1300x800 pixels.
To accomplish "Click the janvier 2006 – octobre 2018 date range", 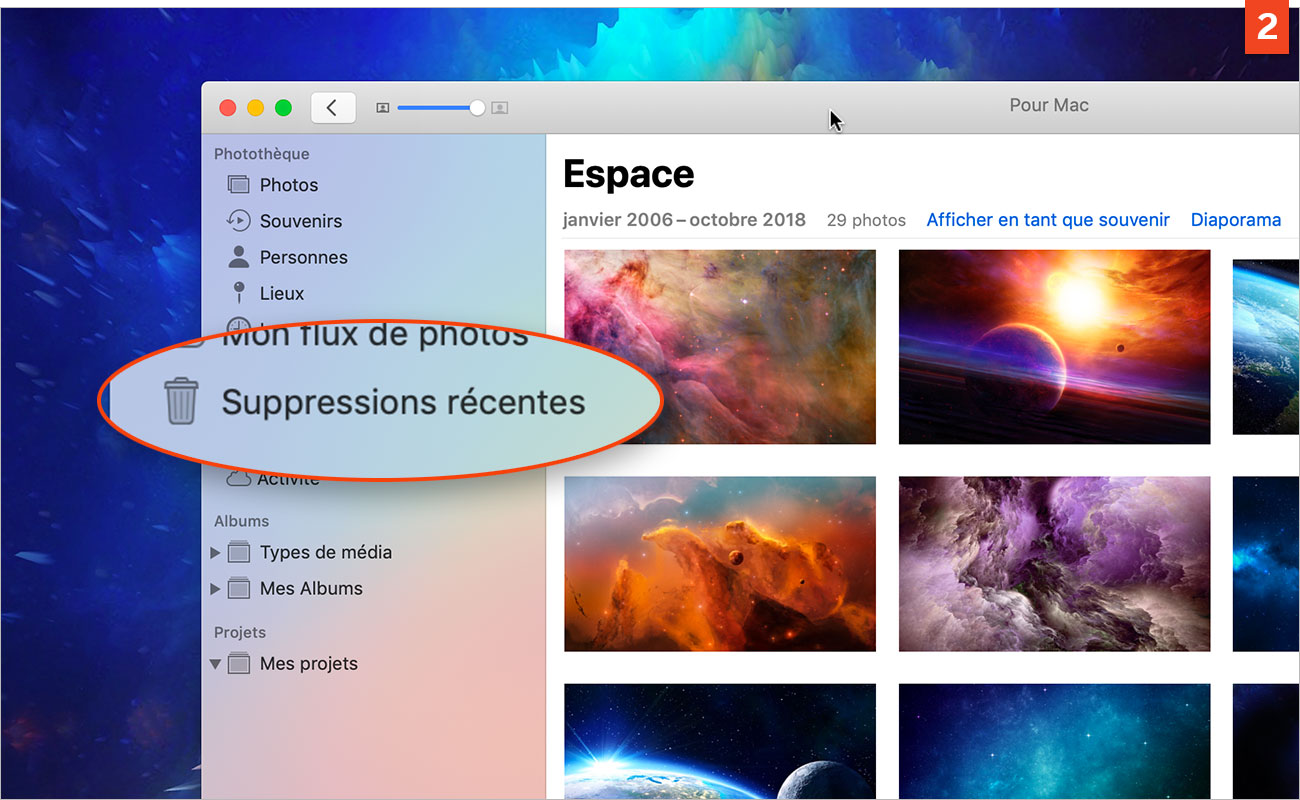I will point(684,220).
